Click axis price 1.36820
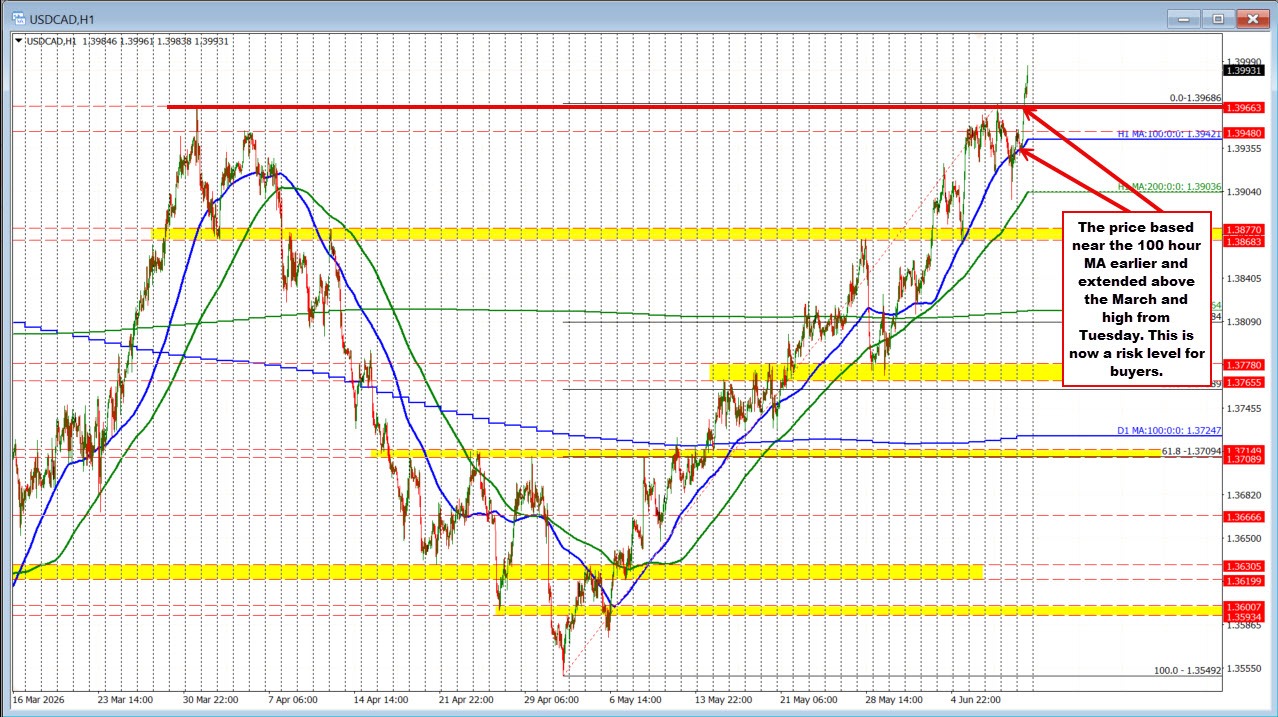 (1244, 496)
